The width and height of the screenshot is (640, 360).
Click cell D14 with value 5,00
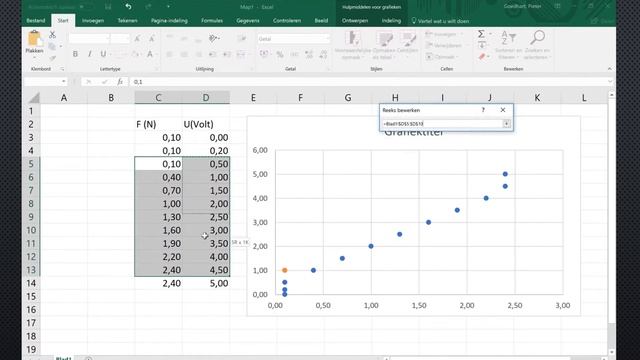206,283
